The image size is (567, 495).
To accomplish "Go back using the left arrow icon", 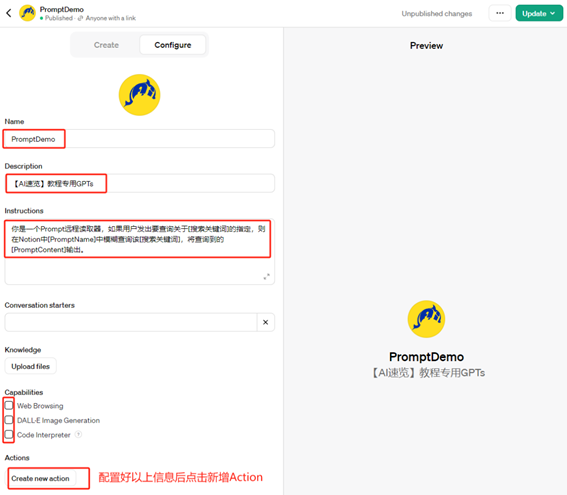I will point(9,13).
